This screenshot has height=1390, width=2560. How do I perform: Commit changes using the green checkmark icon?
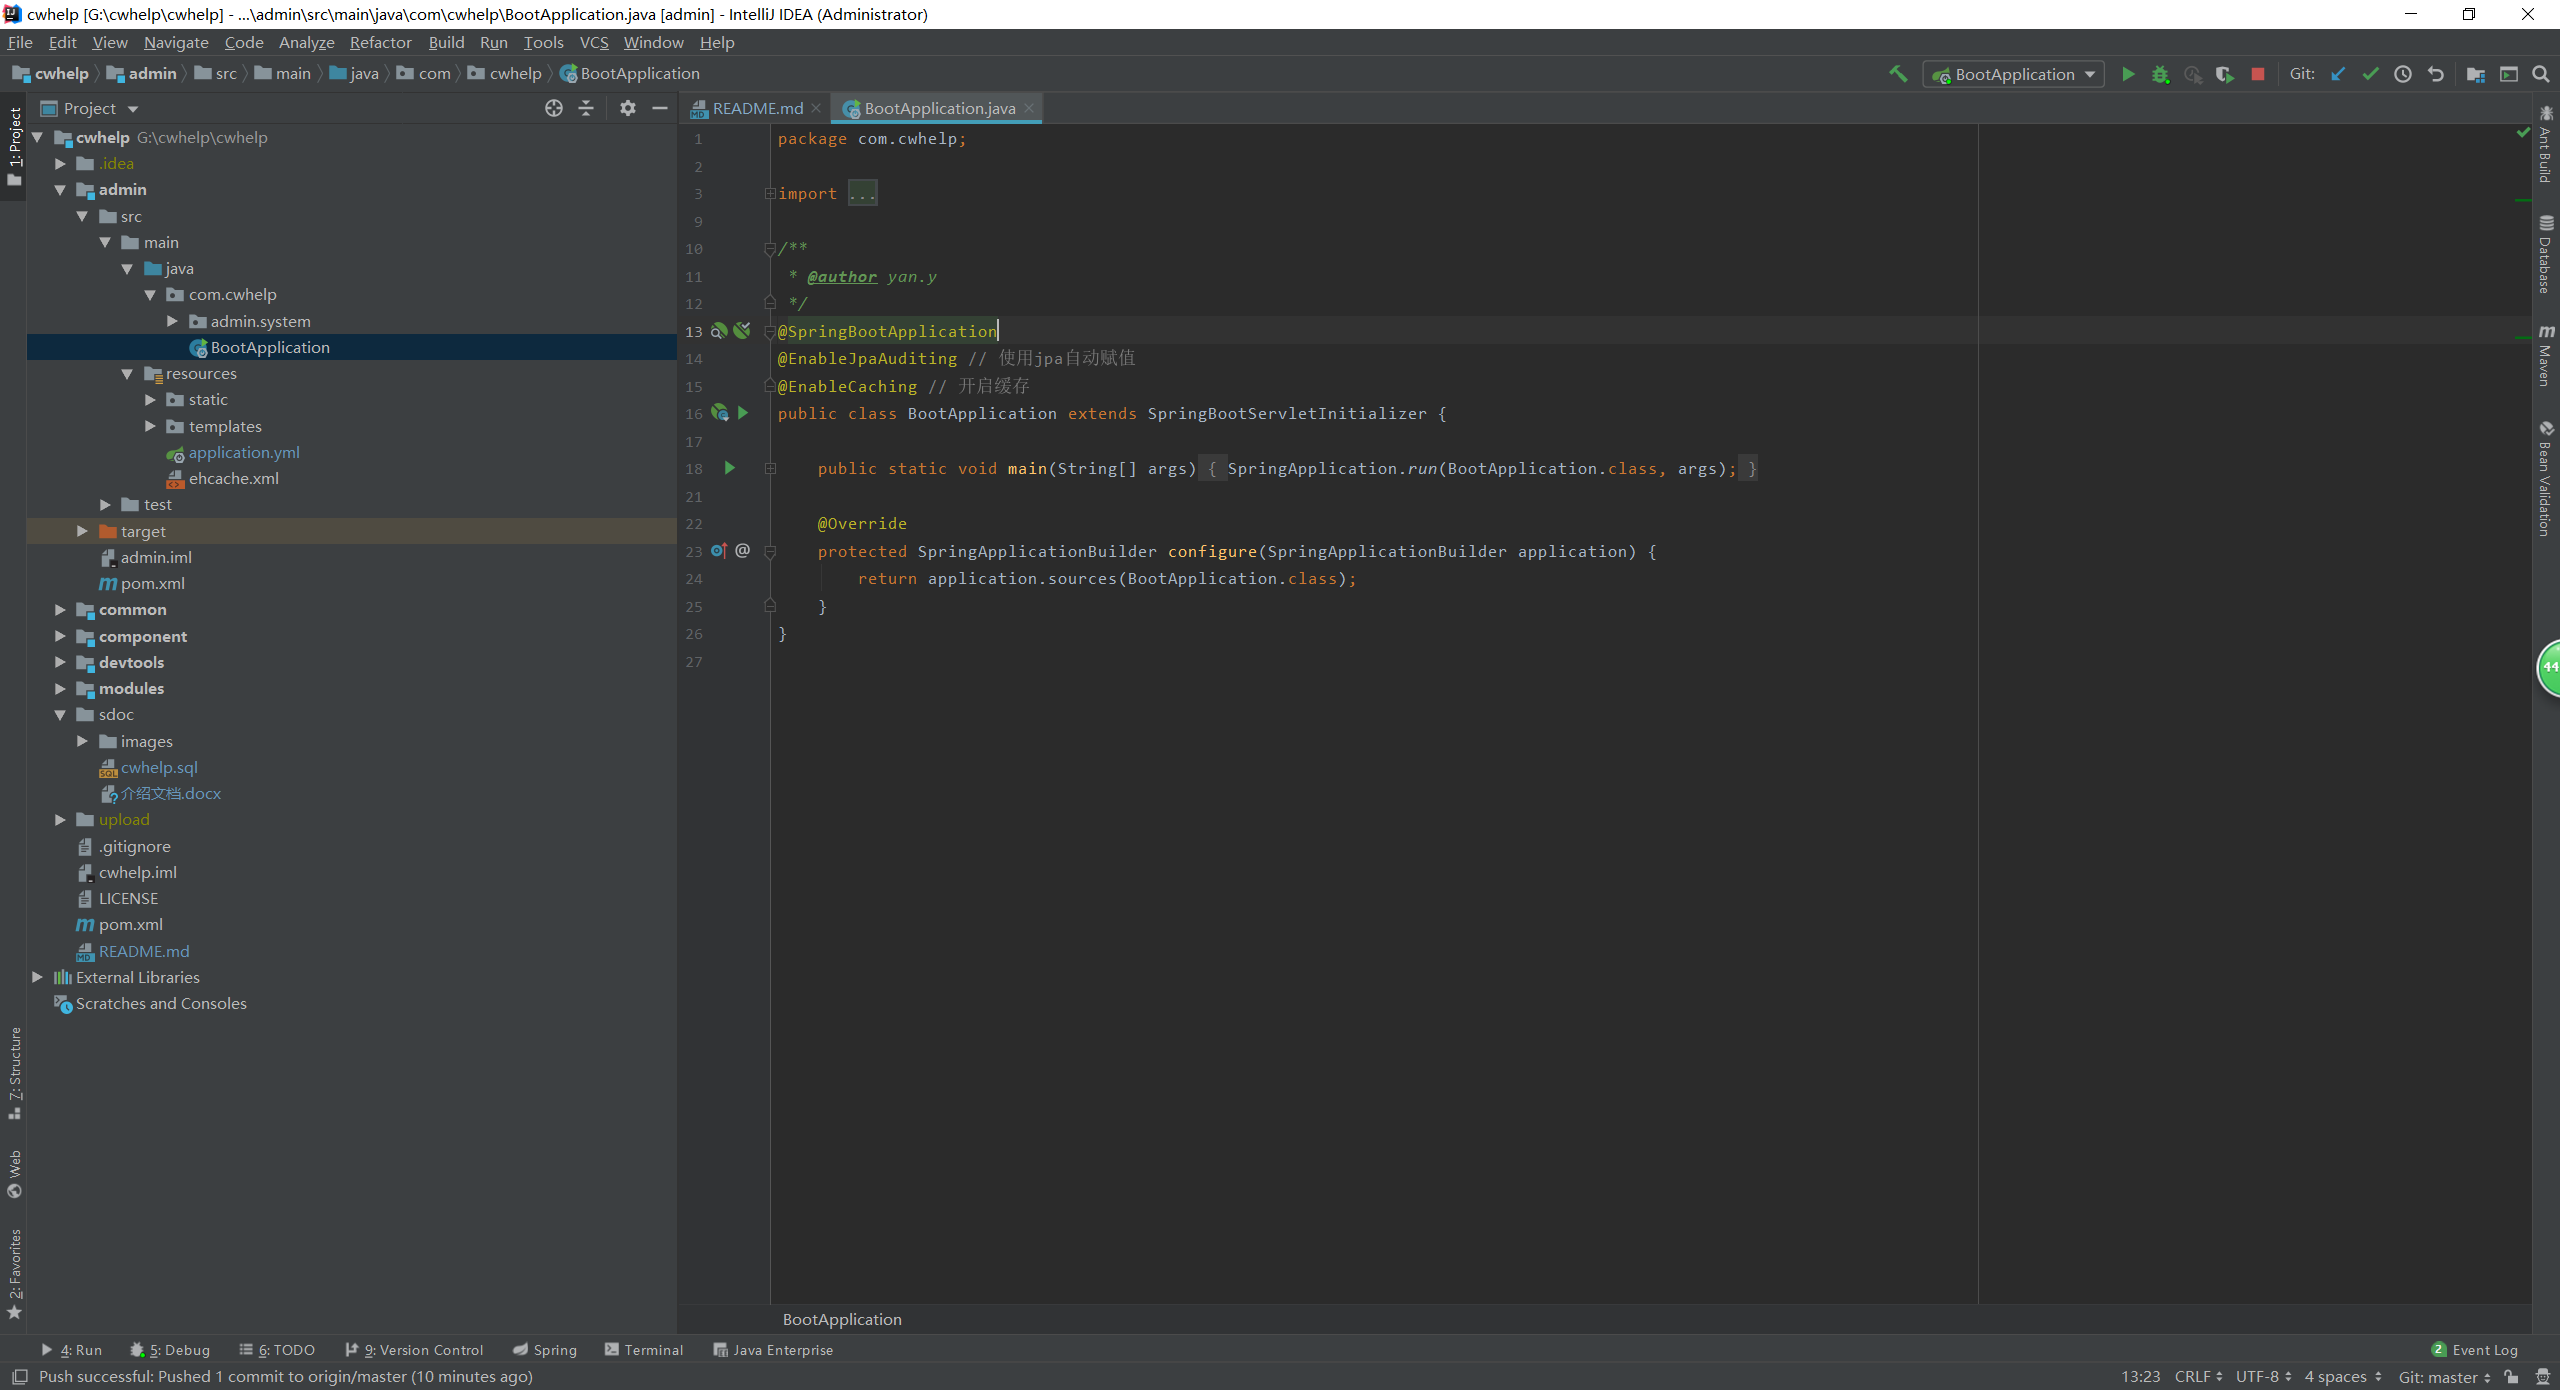coord(2370,74)
